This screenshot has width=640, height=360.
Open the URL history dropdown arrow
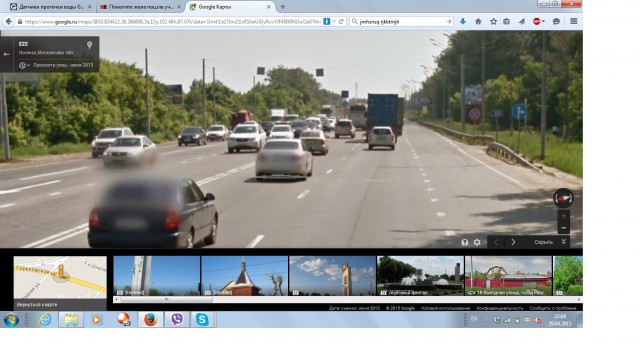point(334,22)
